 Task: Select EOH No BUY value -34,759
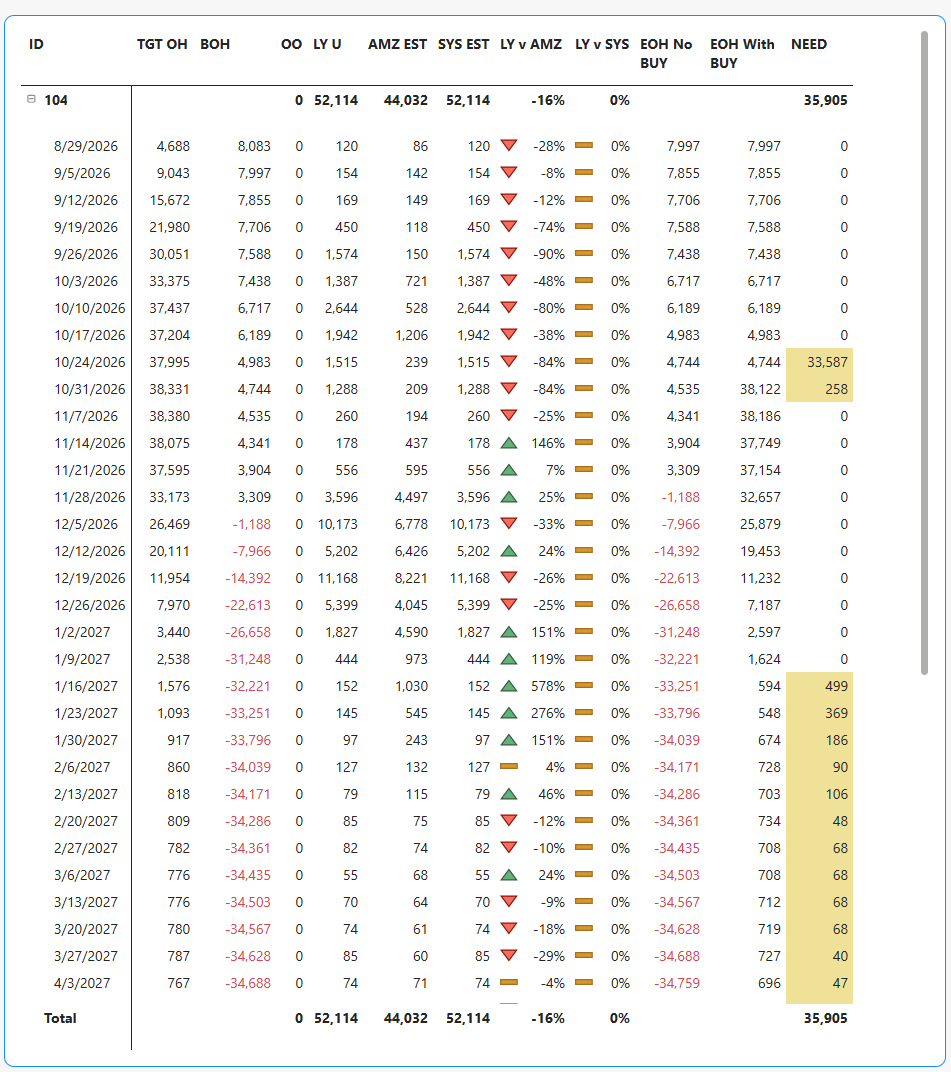click(677, 983)
